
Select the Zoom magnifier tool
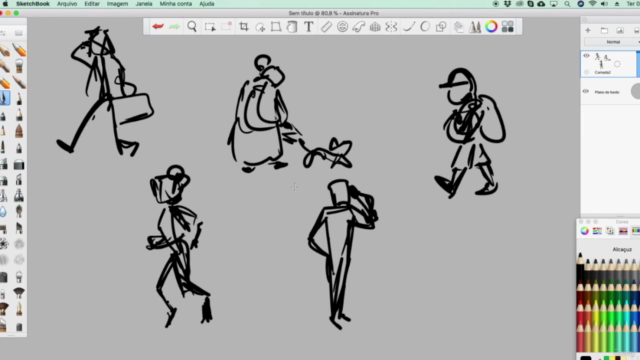coord(192,27)
